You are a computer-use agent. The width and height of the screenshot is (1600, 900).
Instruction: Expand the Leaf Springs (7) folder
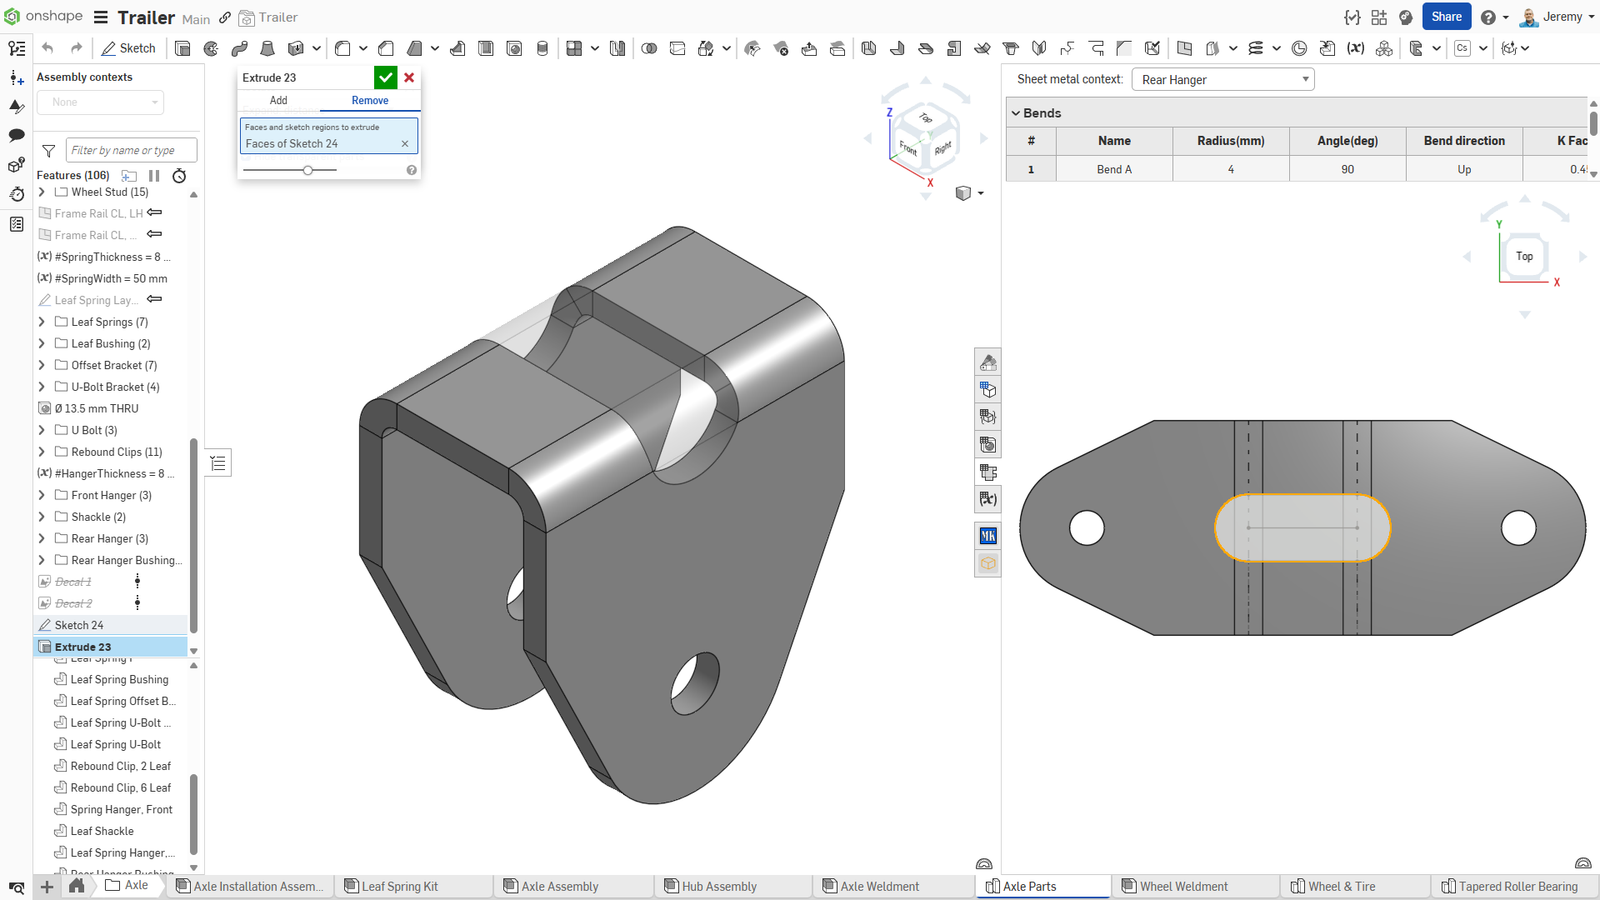[42, 322]
